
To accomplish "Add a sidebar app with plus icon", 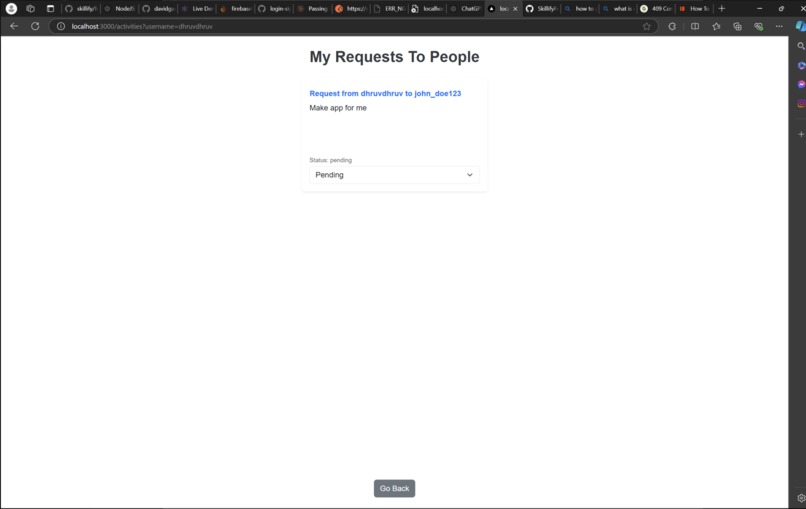I will (801, 134).
